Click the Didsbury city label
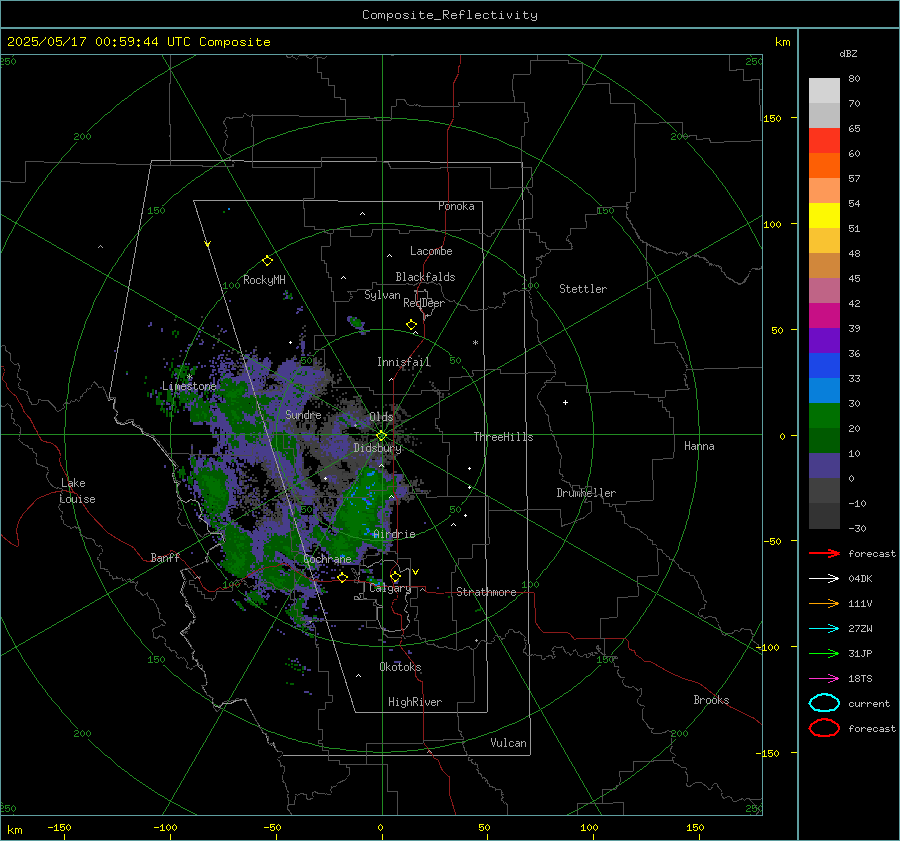This screenshot has height=841, width=900. [x=378, y=448]
